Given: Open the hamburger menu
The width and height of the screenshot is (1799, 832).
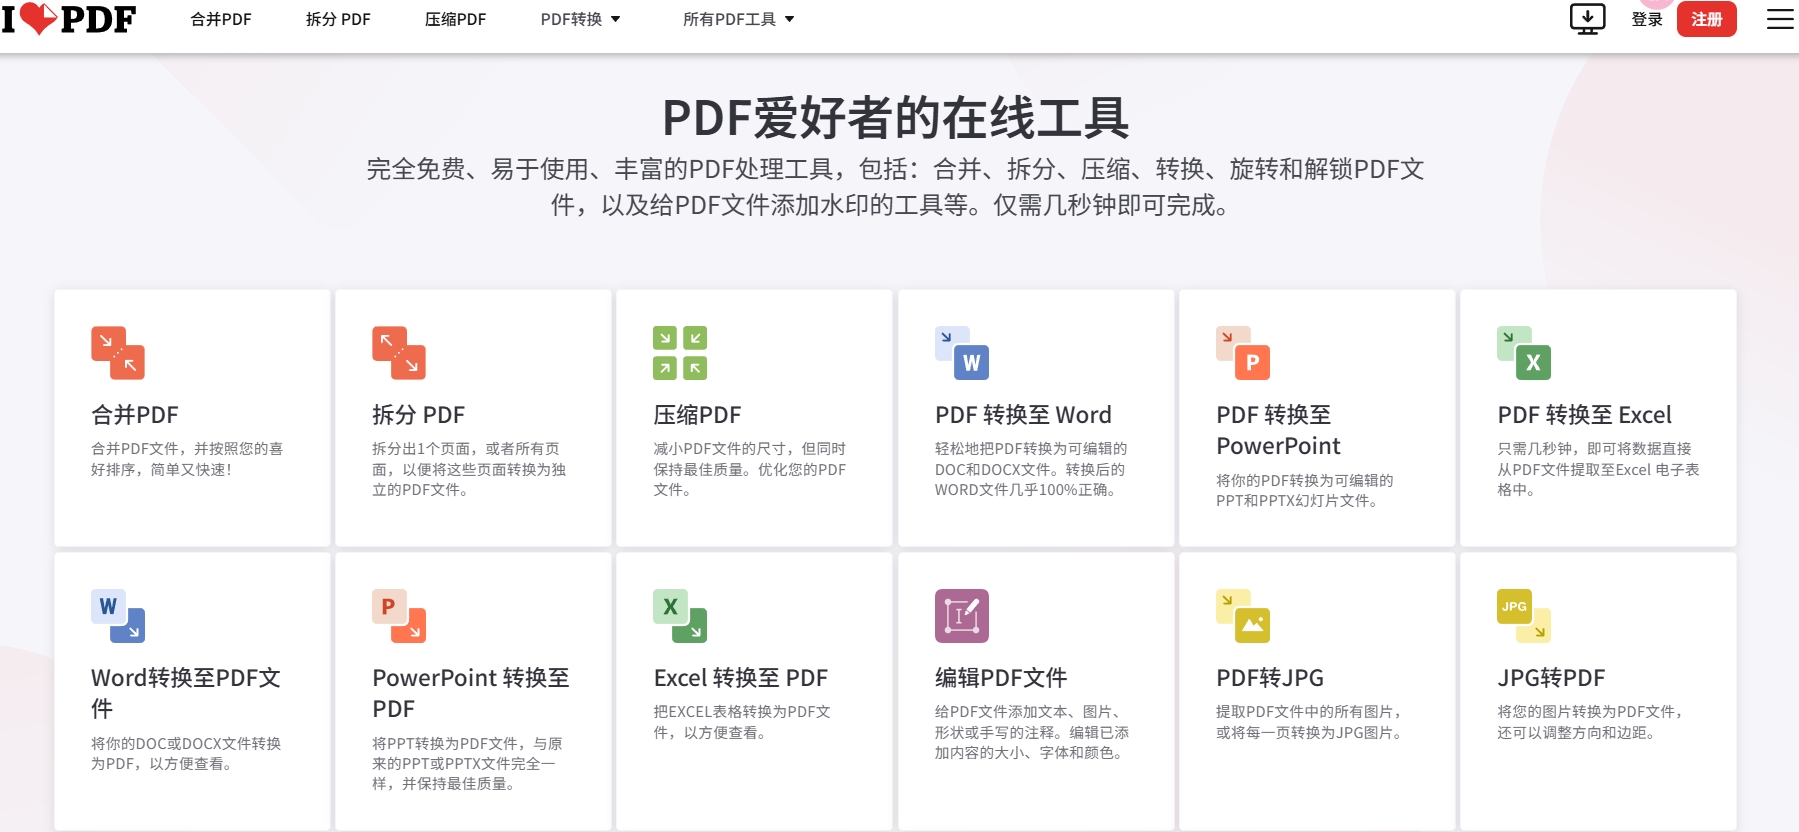Looking at the screenshot, I should [1780, 19].
